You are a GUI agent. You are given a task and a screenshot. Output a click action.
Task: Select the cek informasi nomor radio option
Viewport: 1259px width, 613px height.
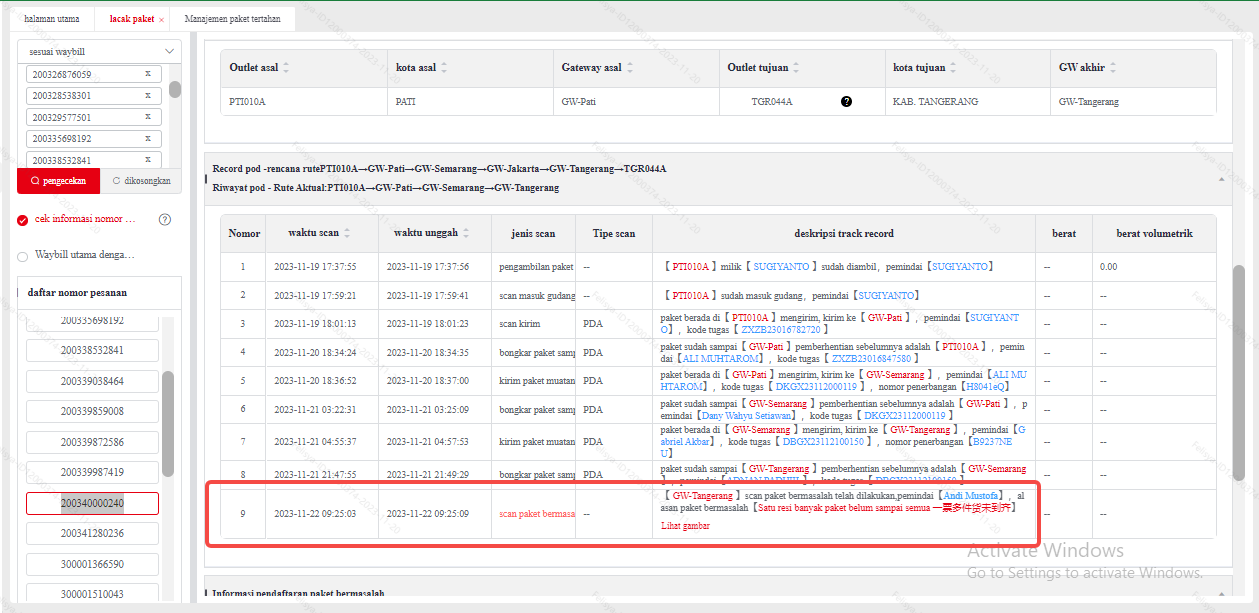tap(23, 220)
